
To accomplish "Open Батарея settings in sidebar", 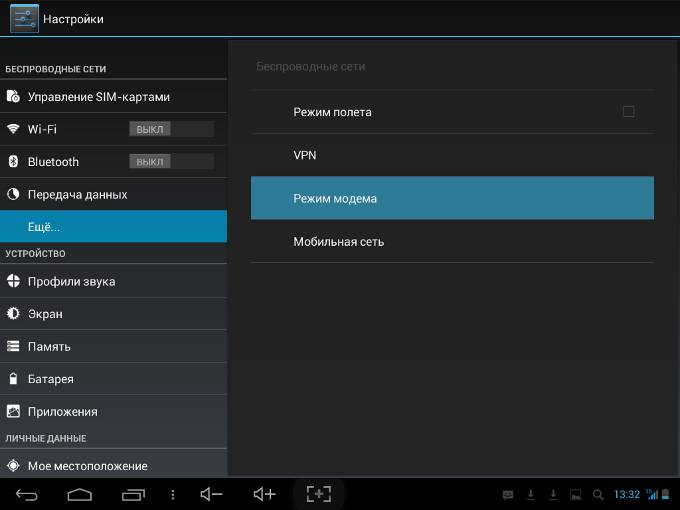I will (113, 379).
